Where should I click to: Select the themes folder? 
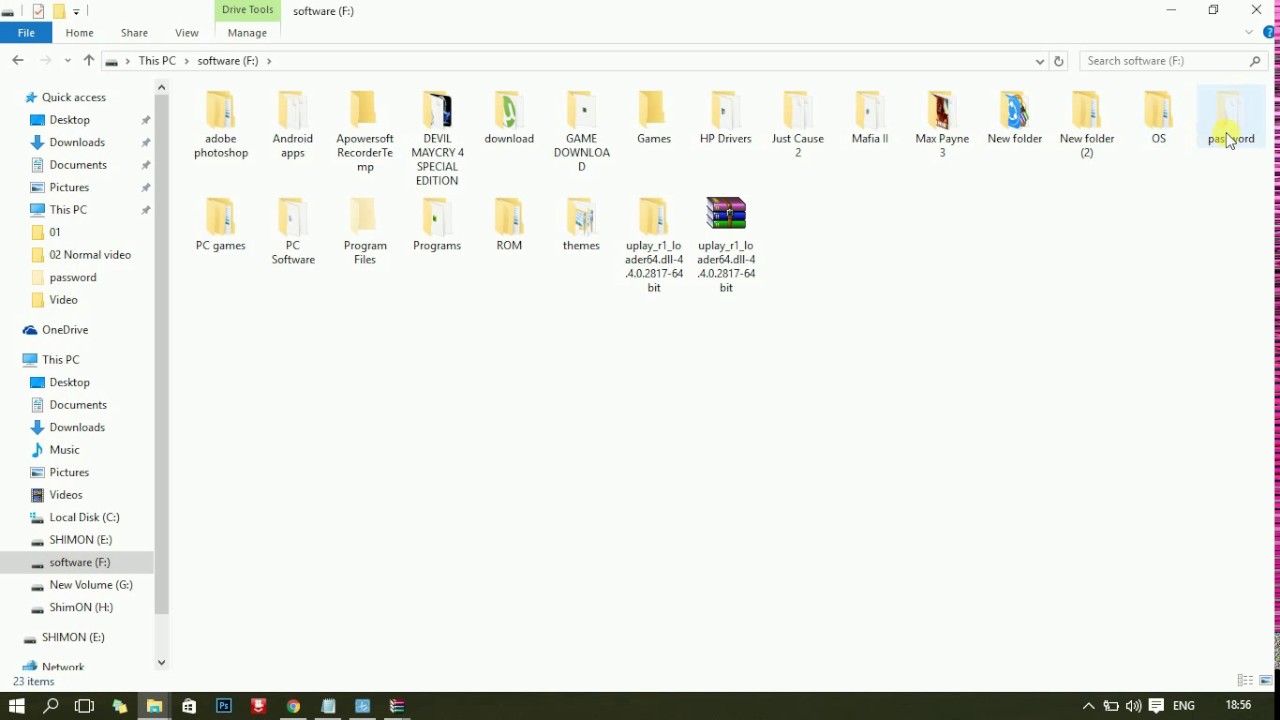tap(581, 224)
